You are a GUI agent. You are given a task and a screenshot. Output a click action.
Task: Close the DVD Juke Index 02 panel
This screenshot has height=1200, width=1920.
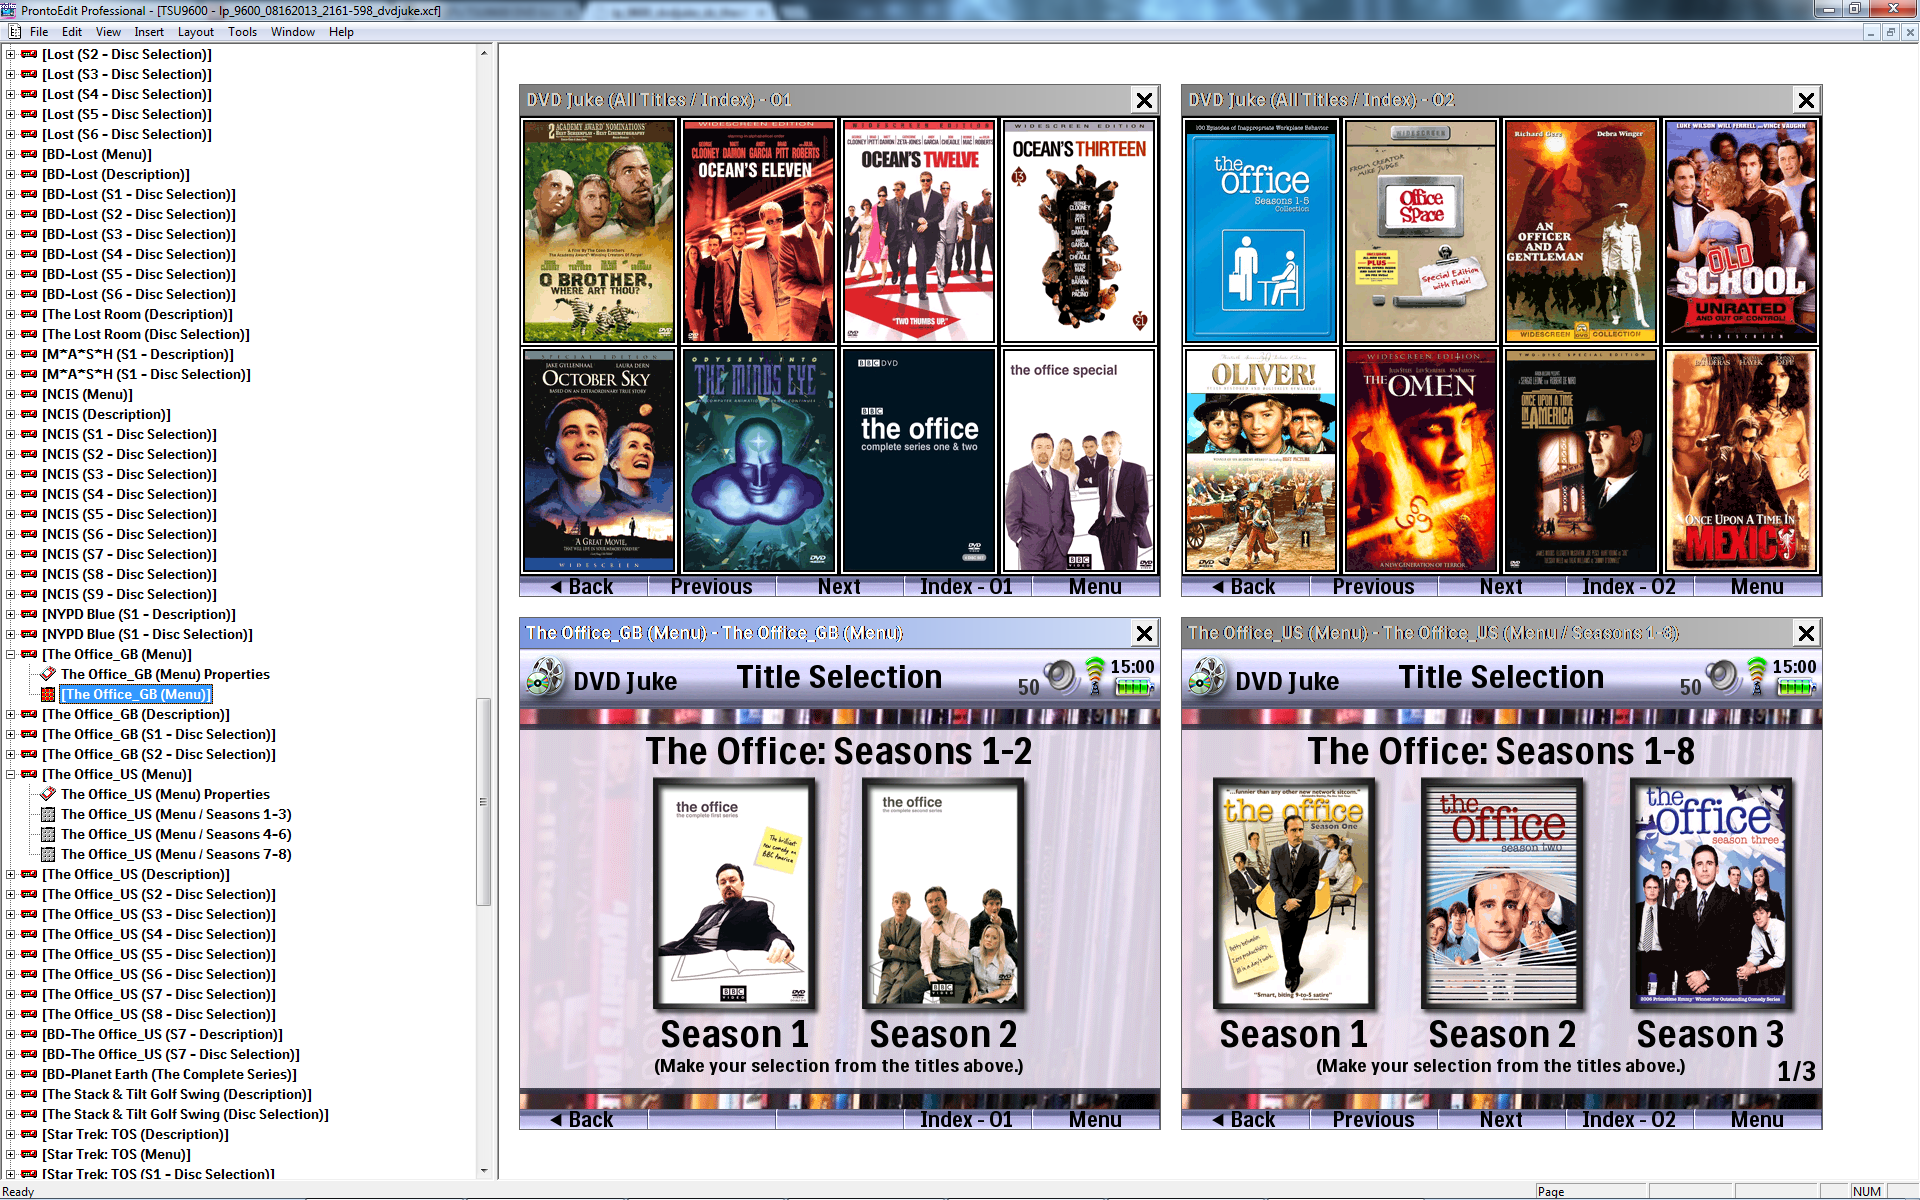click(1806, 100)
